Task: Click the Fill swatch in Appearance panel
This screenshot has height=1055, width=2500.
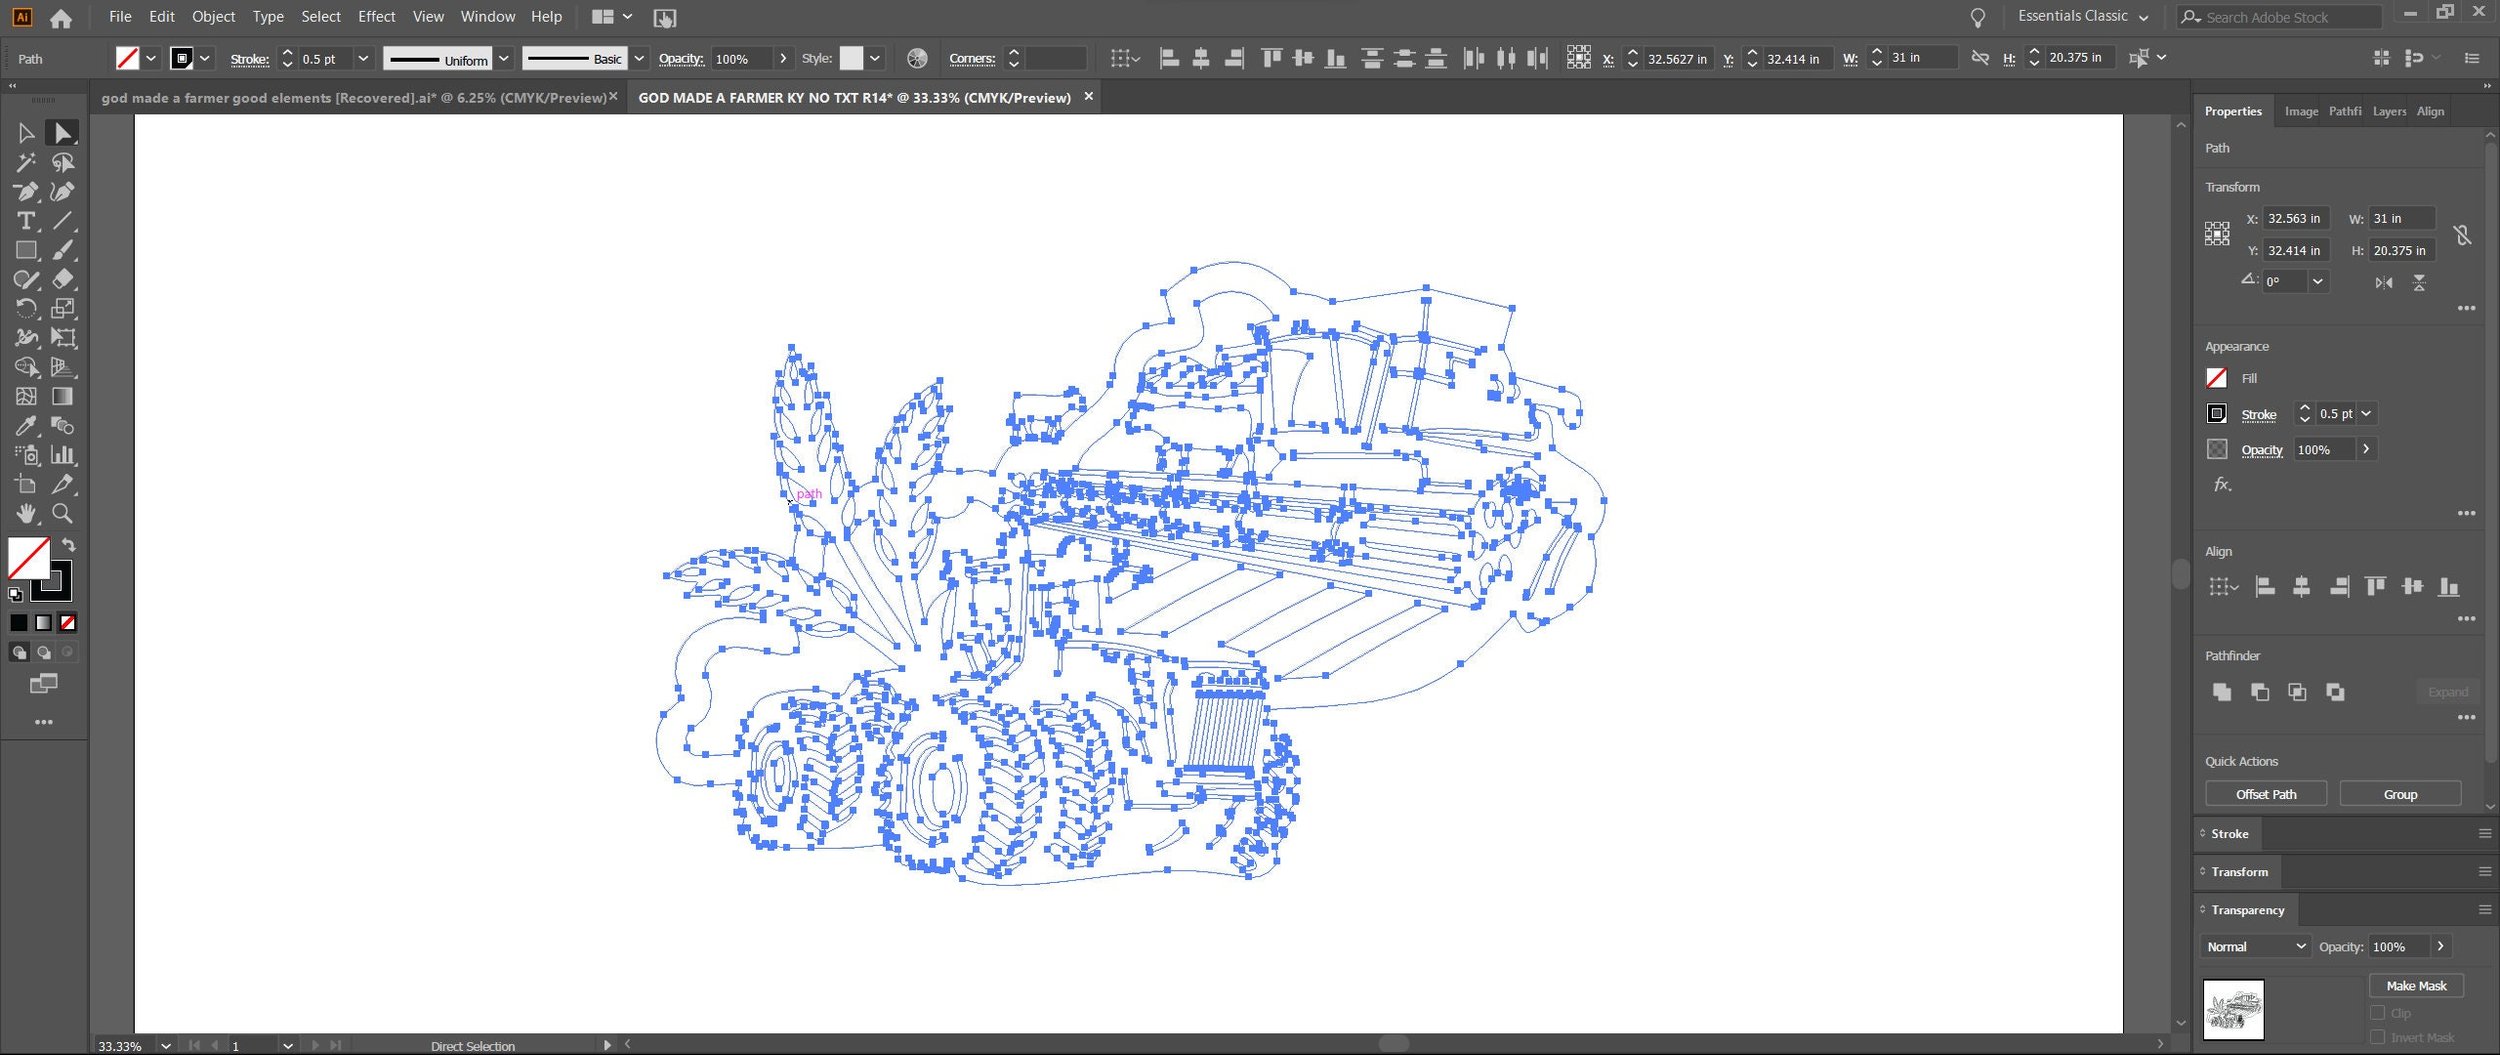Action: (2217, 378)
